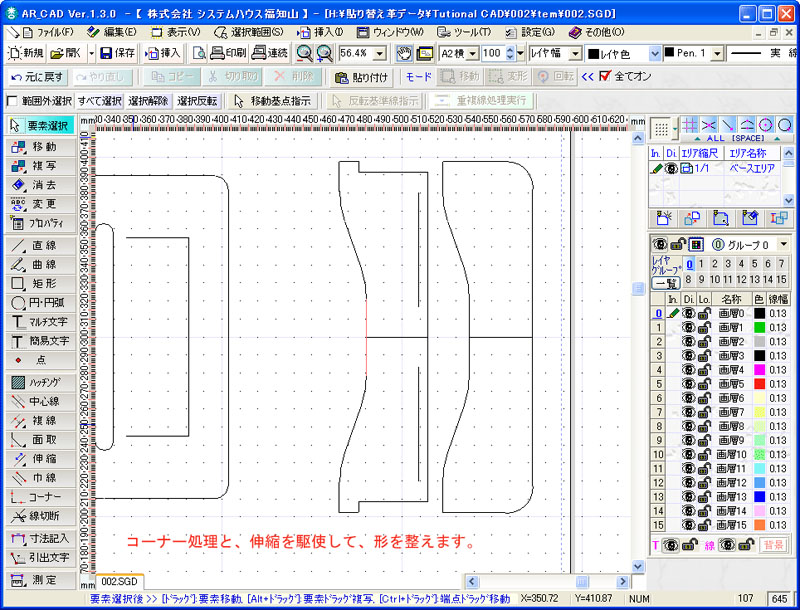Click the magenta color swatch of 画層4
The height and width of the screenshot is (610, 800).
coord(760,370)
